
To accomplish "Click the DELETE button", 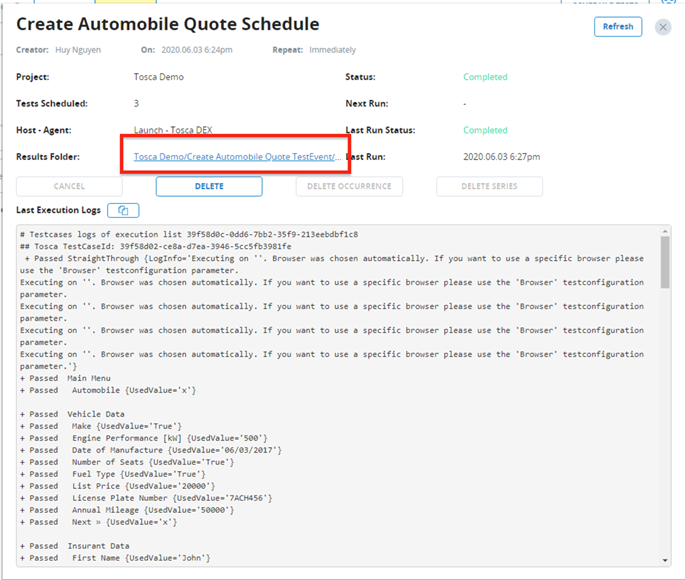I will point(209,186).
